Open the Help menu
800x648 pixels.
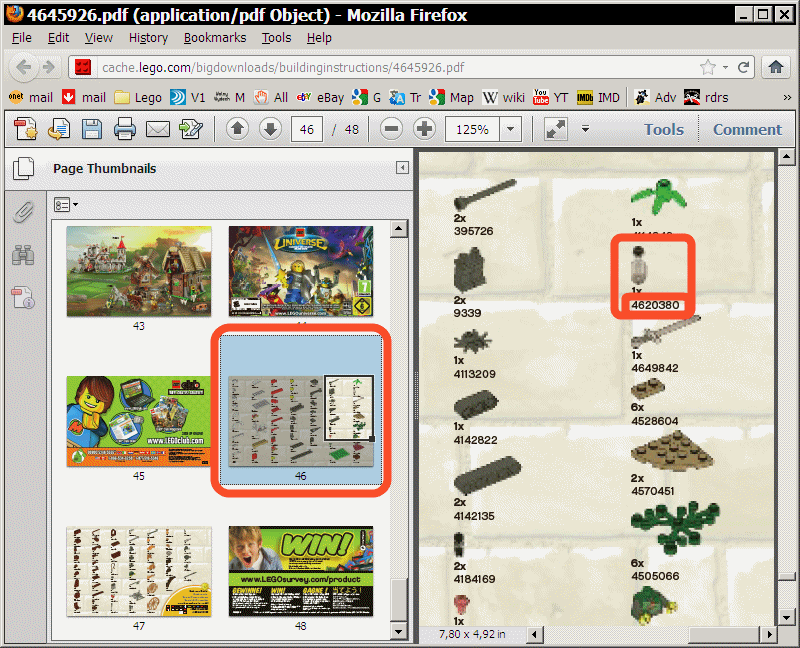[x=319, y=38]
